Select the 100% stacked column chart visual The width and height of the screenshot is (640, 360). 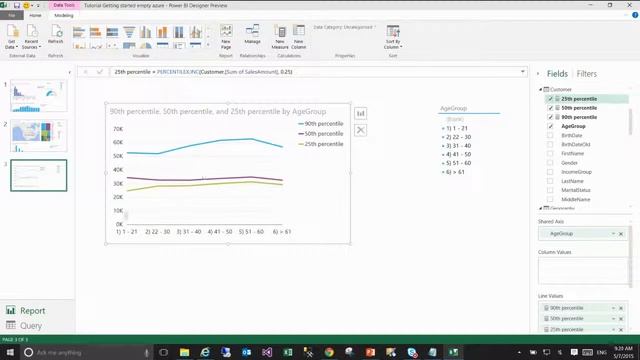[x=179, y=32]
